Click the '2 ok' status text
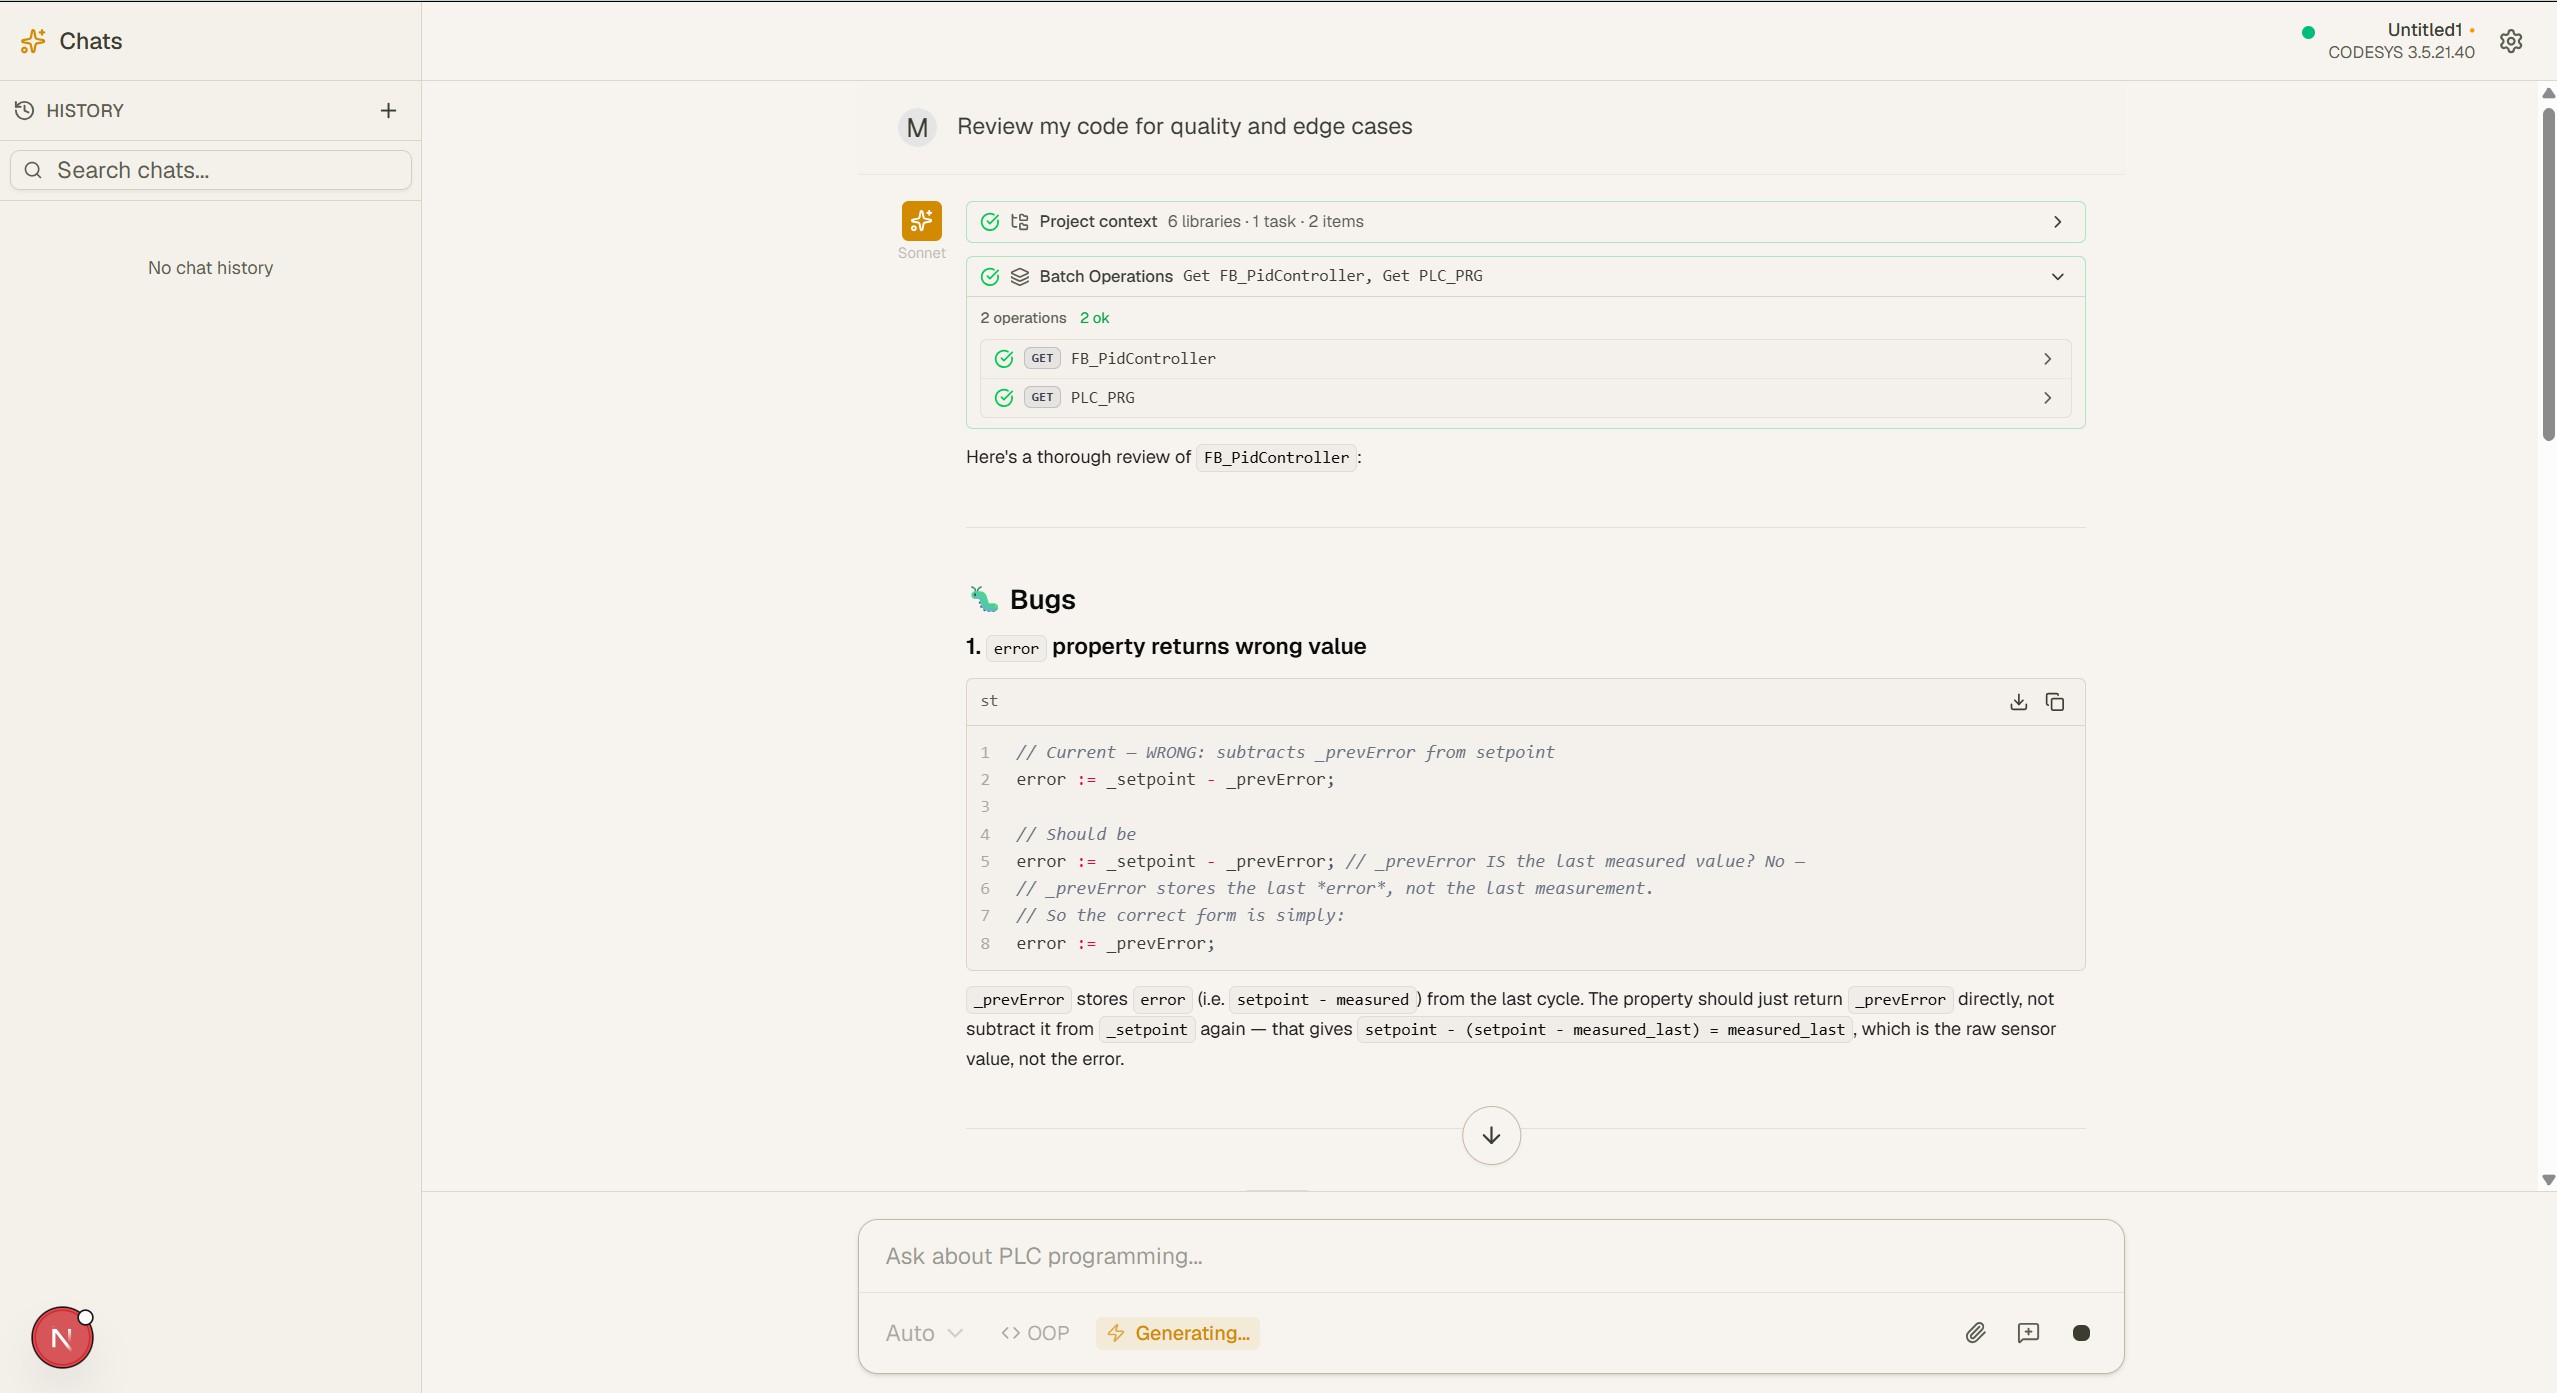The image size is (2557, 1393). pos(1094,318)
